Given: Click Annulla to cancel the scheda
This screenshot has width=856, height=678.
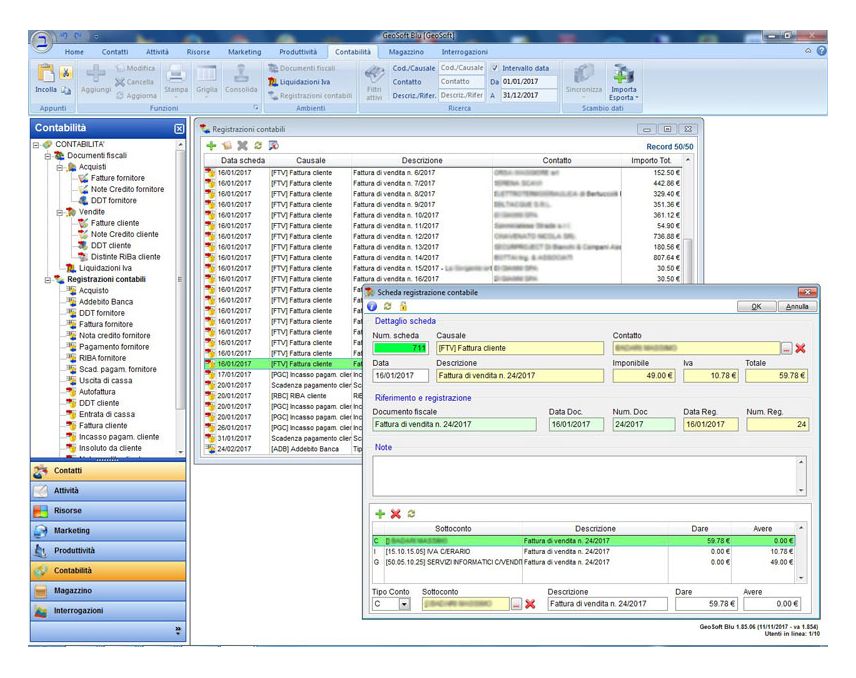Looking at the screenshot, I should pos(797,306).
